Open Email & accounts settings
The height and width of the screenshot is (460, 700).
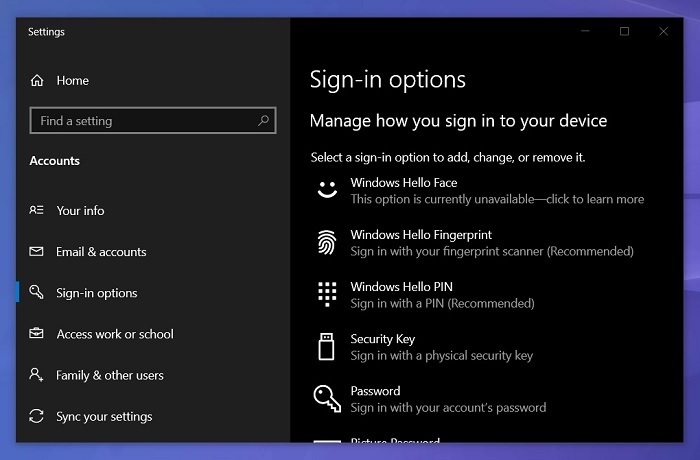tap(101, 252)
